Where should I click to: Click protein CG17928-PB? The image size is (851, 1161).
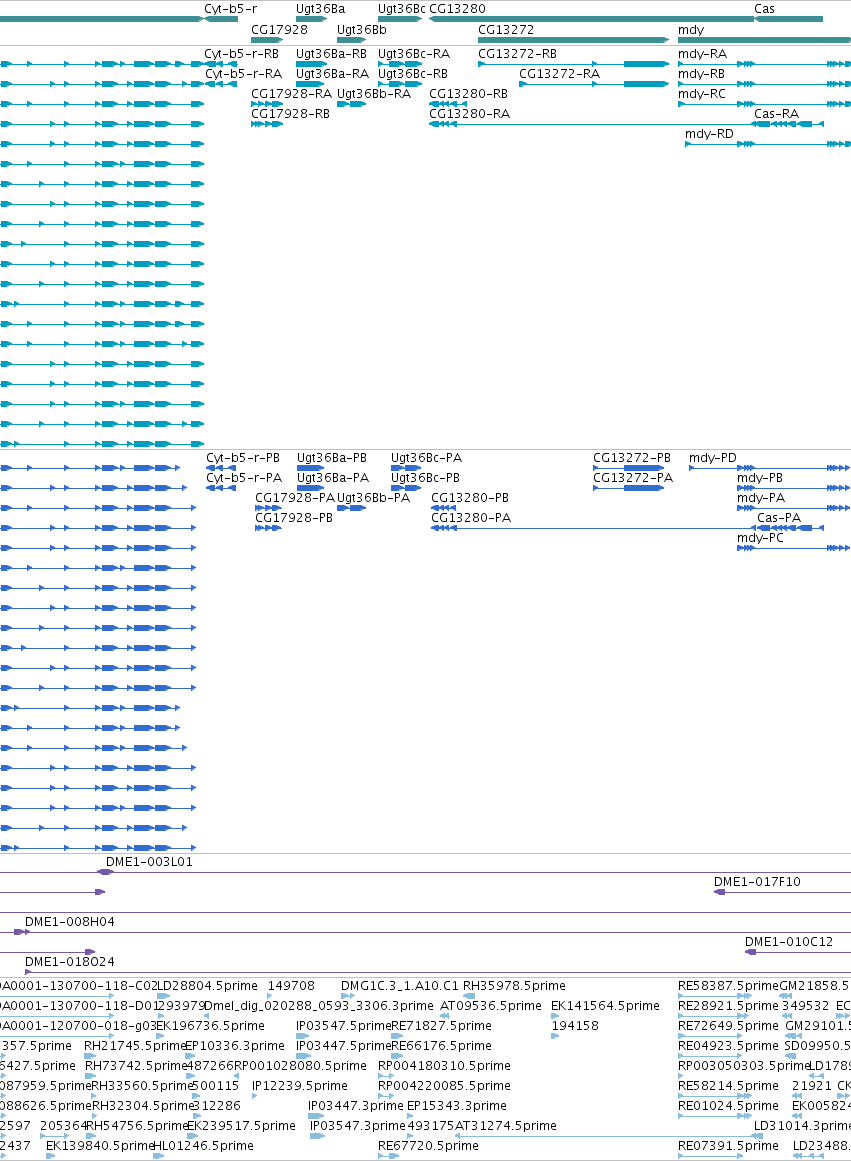294,518
